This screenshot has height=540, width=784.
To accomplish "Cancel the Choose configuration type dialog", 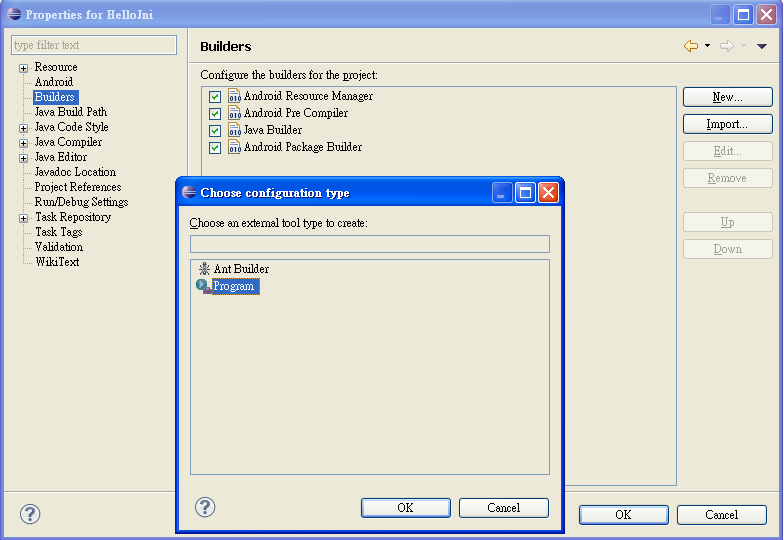I will [504, 508].
